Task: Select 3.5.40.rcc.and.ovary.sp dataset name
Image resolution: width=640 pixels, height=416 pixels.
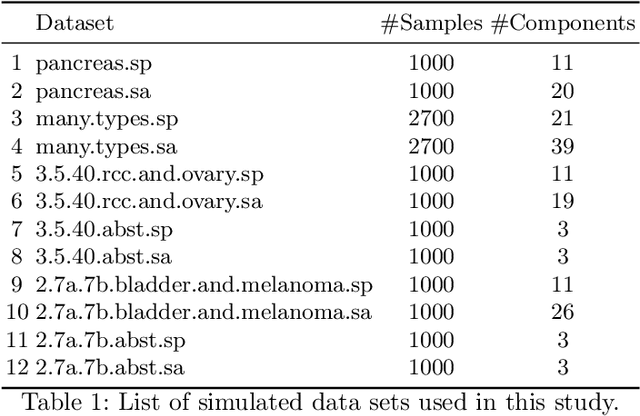Action: (147, 174)
